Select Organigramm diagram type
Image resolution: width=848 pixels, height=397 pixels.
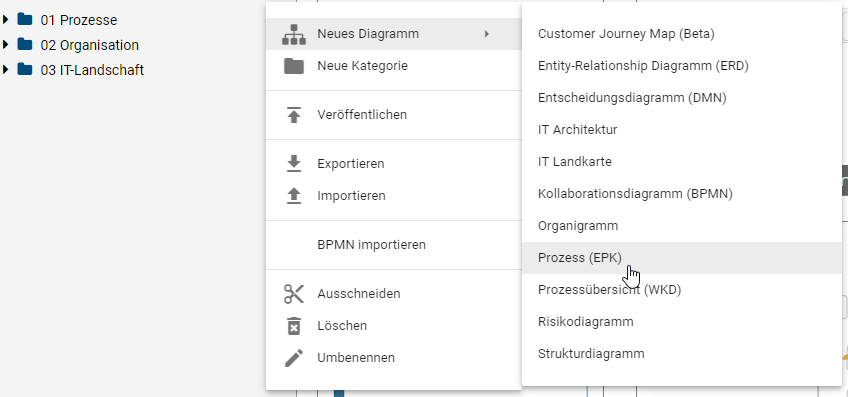681,226
